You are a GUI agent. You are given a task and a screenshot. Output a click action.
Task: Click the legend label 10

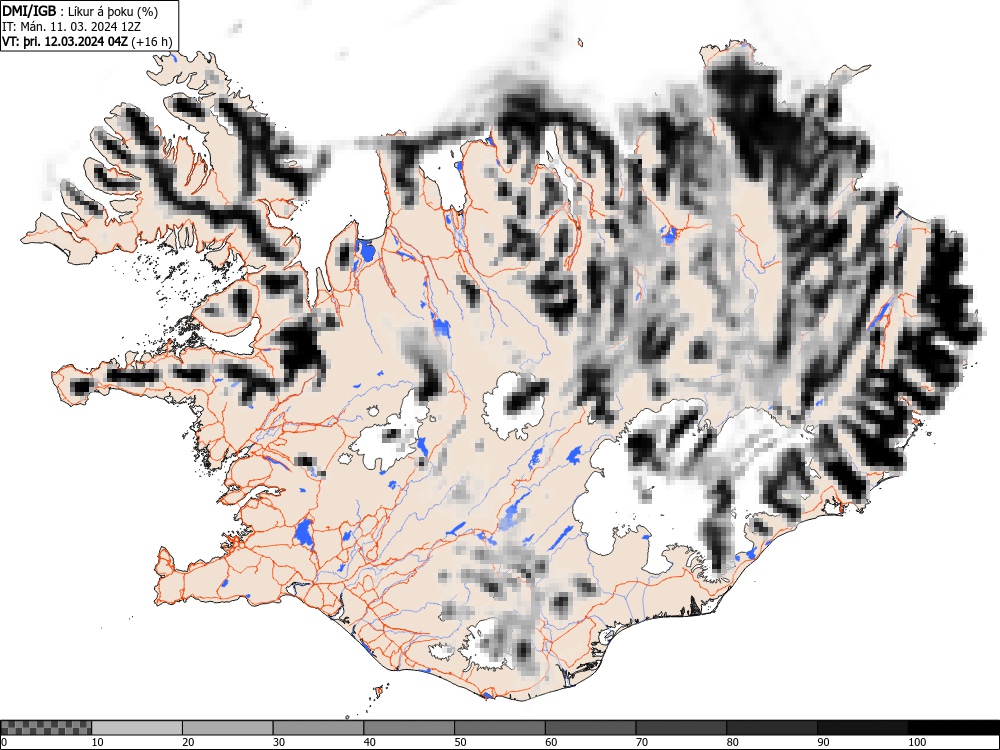(x=98, y=742)
